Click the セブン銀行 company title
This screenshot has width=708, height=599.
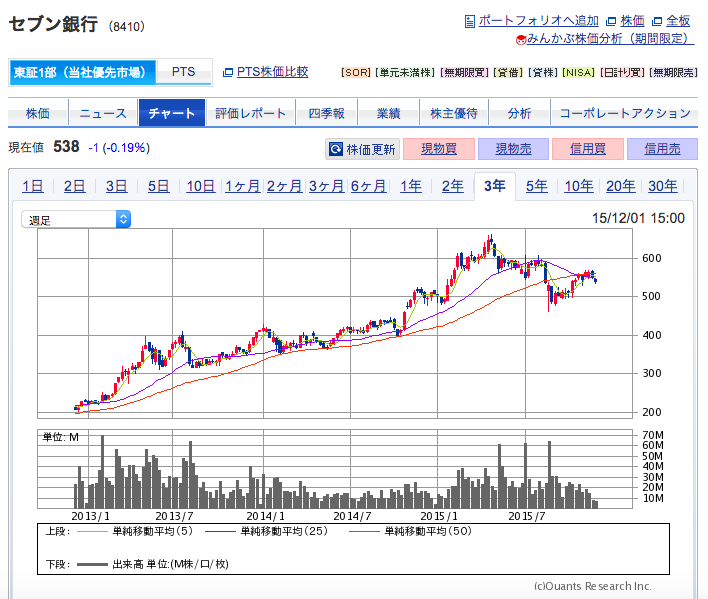click(x=53, y=24)
